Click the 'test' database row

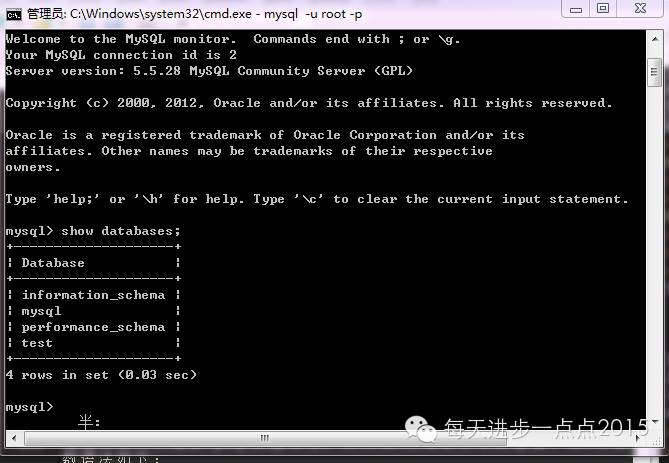click(37, 343)
